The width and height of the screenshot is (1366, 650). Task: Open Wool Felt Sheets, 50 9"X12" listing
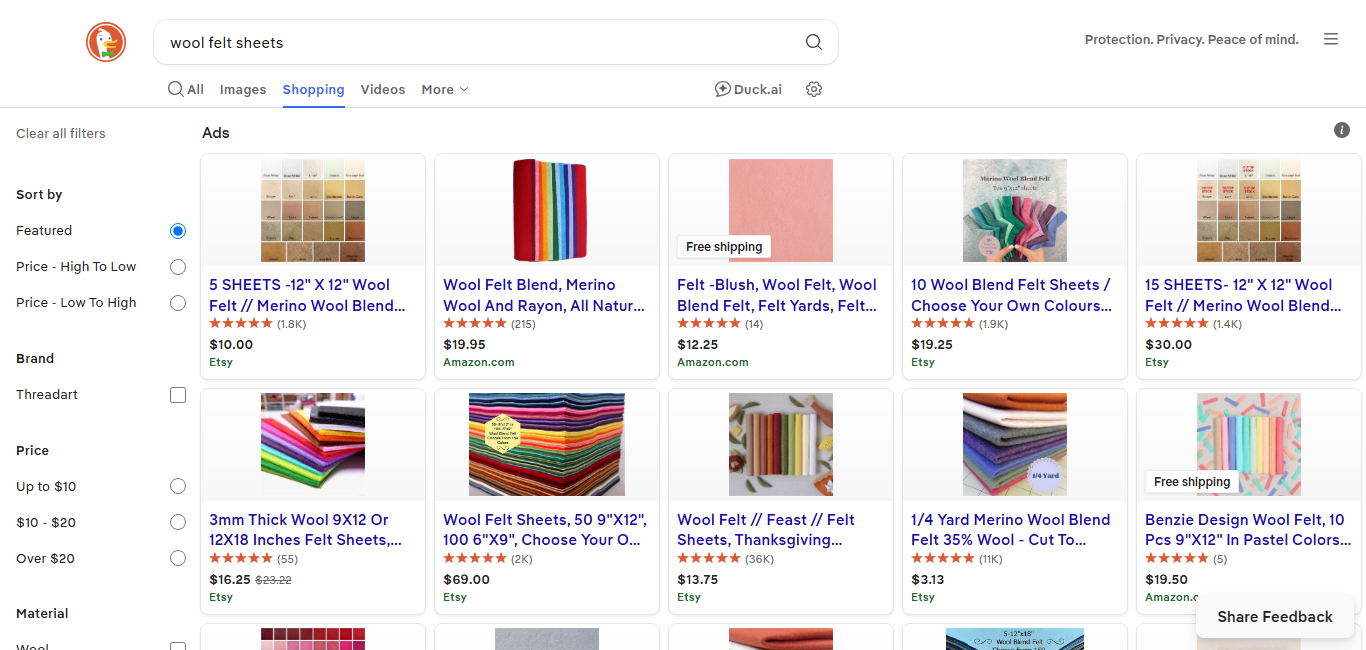point(545,530)
